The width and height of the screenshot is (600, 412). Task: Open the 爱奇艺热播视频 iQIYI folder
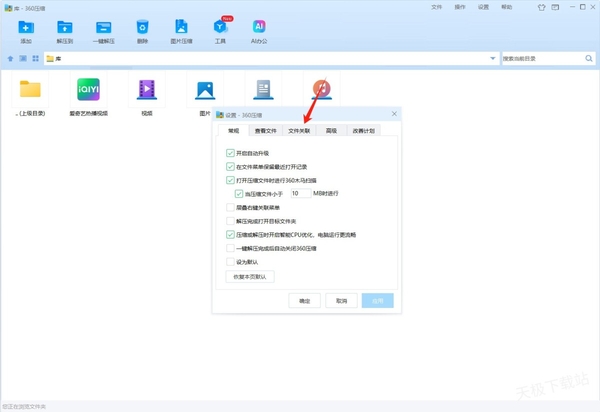click(x=88, y=91)
